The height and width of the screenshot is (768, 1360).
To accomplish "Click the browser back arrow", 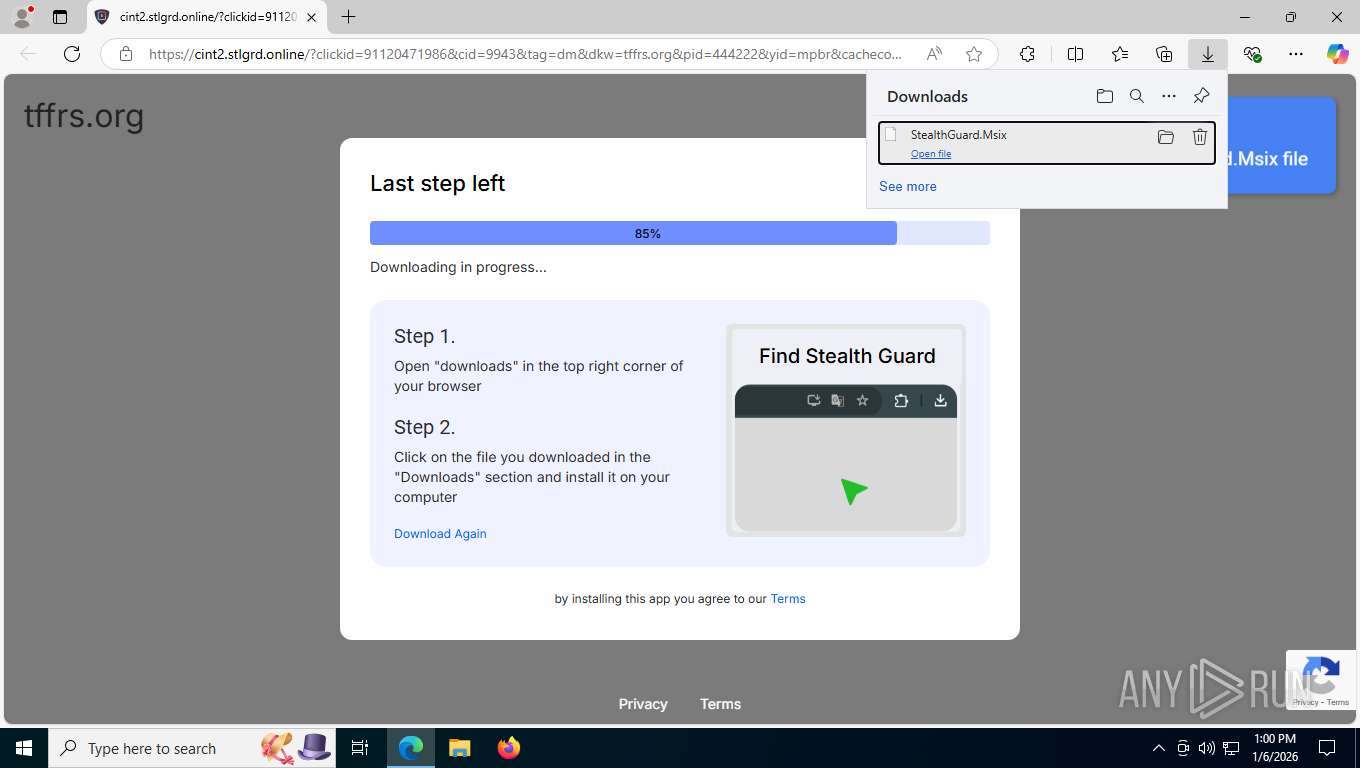I will tap(28, 54).
